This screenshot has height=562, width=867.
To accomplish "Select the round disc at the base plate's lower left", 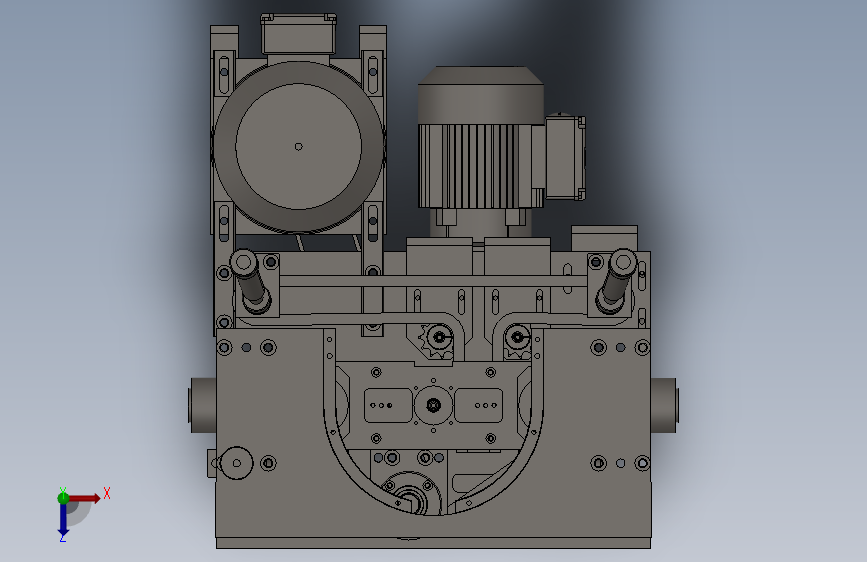I will (x=236, y=463).
